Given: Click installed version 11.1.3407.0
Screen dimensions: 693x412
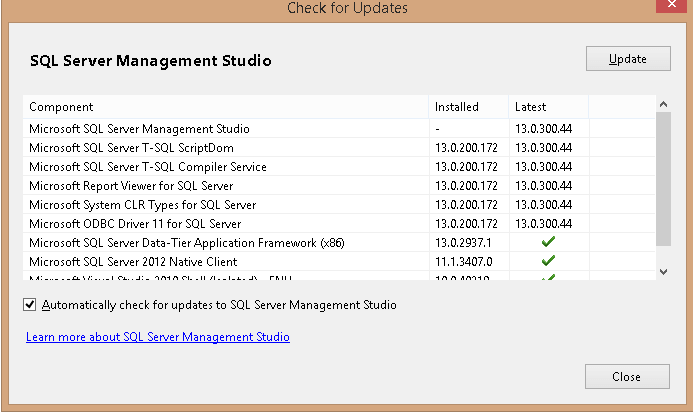Looking at the screenshot, I should tap(464, 262).
